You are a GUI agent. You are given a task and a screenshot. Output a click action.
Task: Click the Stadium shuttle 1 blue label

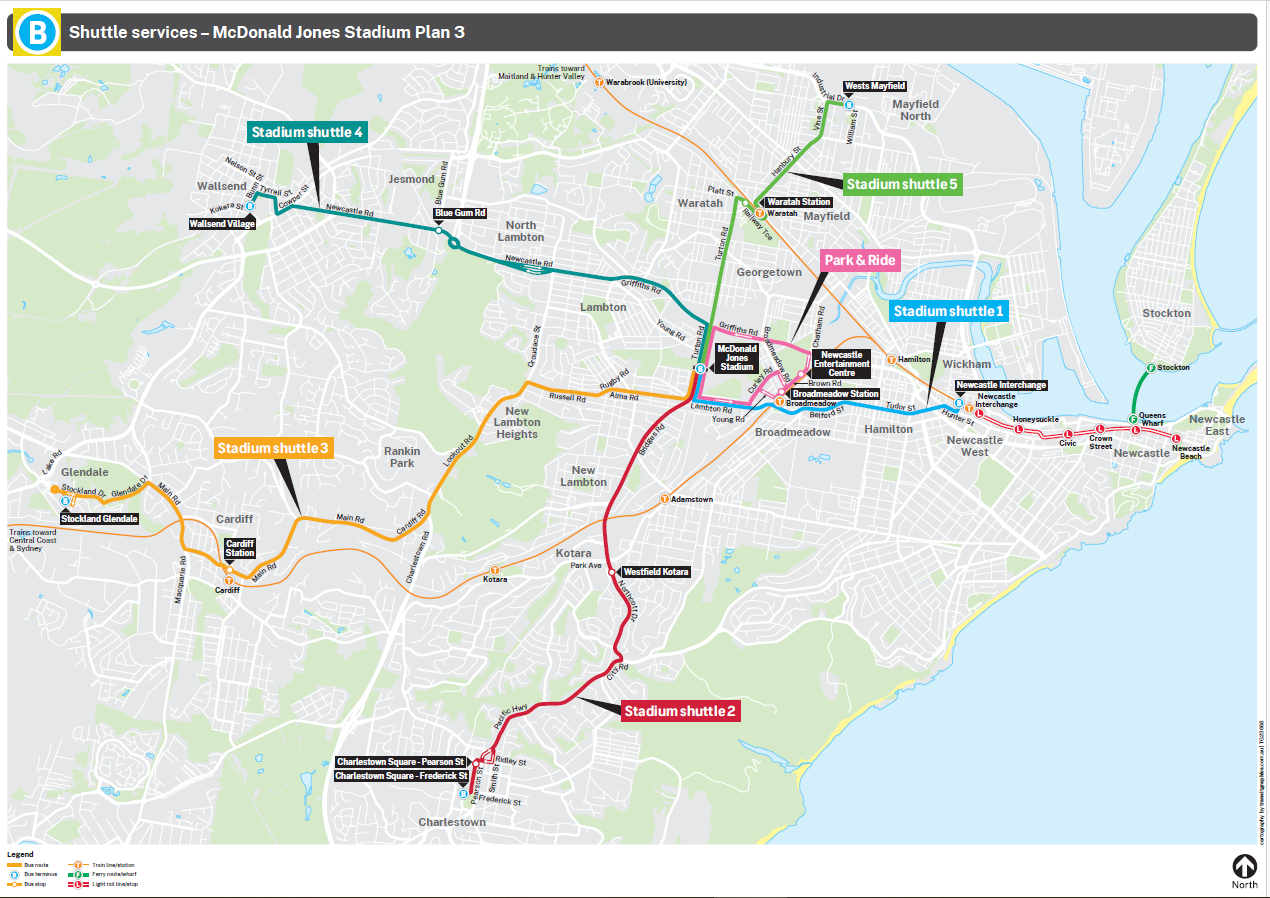pos(948,311)
